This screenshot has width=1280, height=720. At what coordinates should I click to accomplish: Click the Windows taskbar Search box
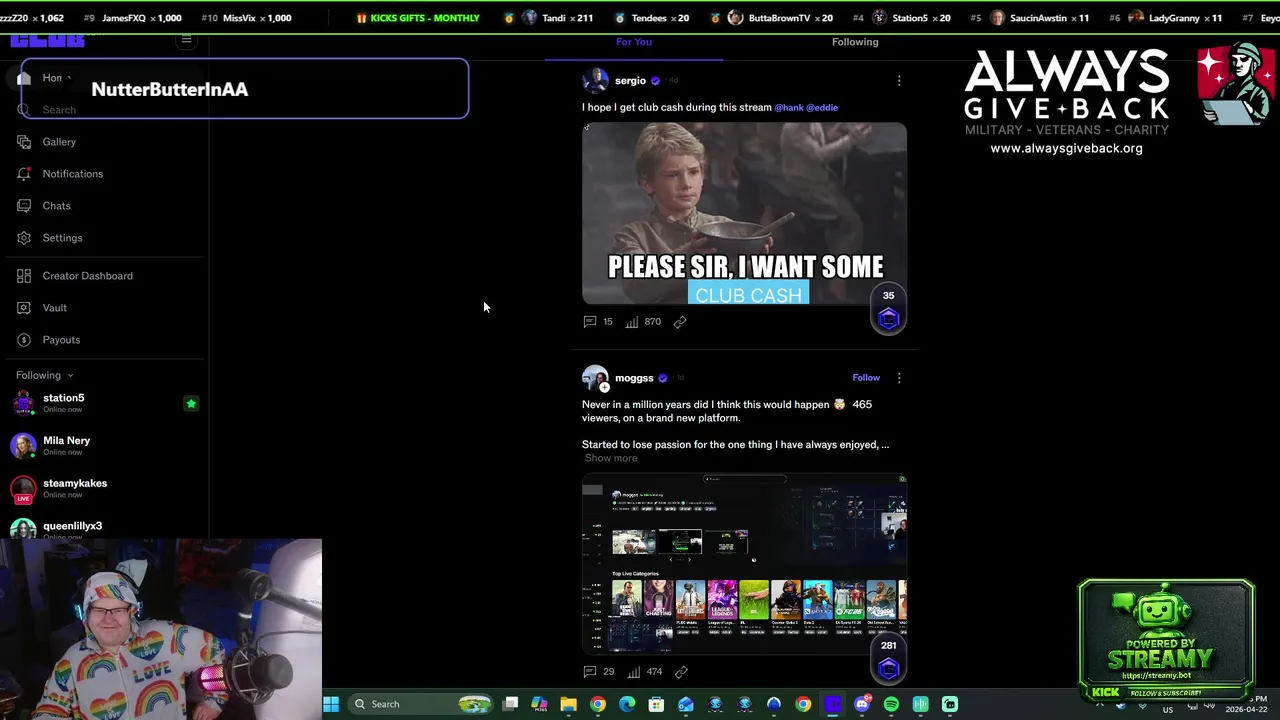tap(422, 704)
